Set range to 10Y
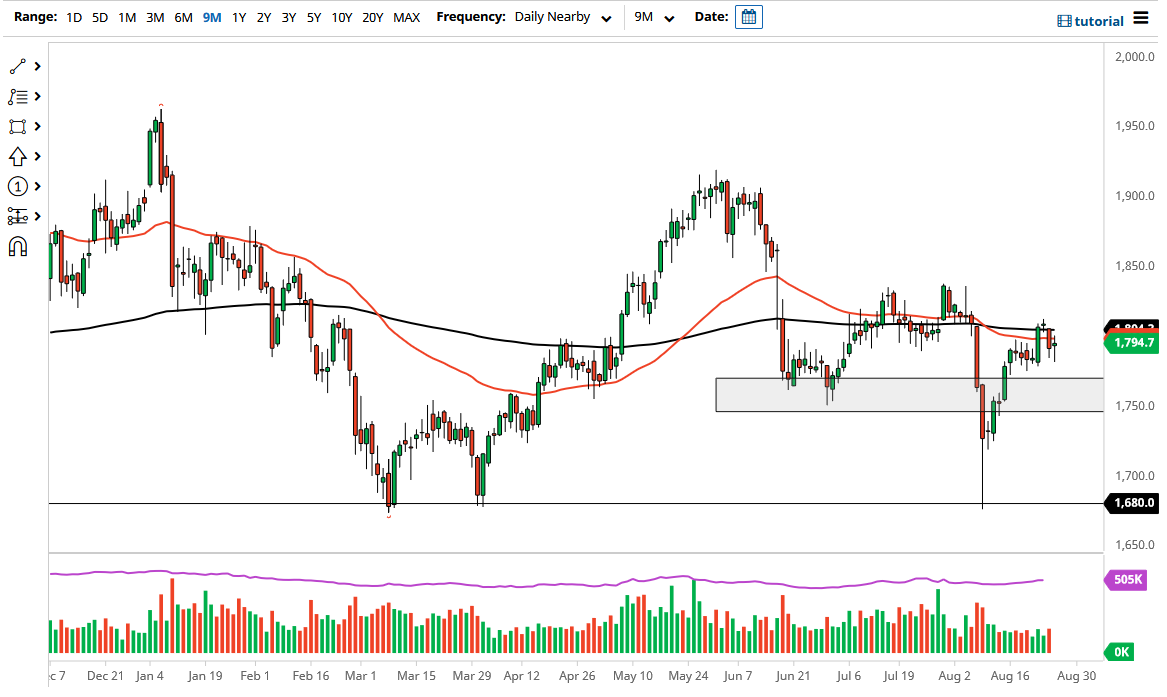 [342, 17]
